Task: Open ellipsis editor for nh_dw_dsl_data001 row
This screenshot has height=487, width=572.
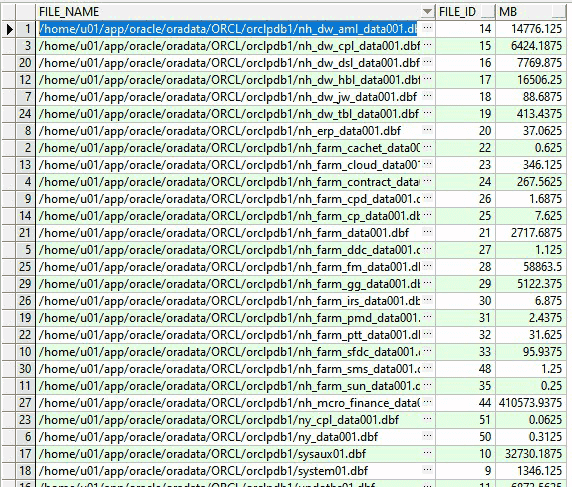Action: point(428,63)
